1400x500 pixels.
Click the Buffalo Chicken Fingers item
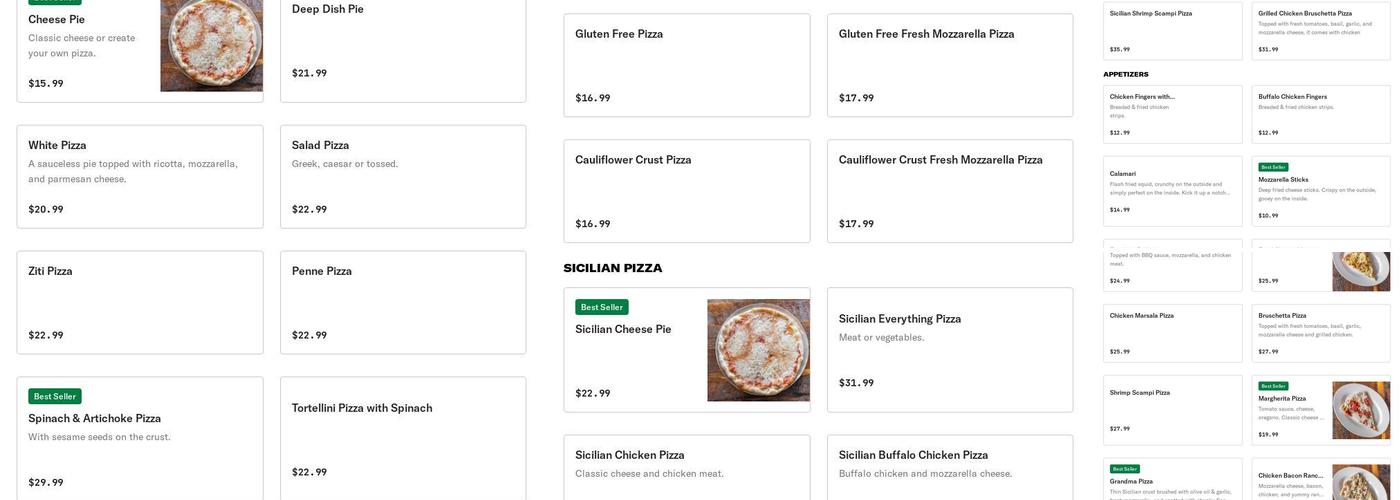click(1320, 113)
